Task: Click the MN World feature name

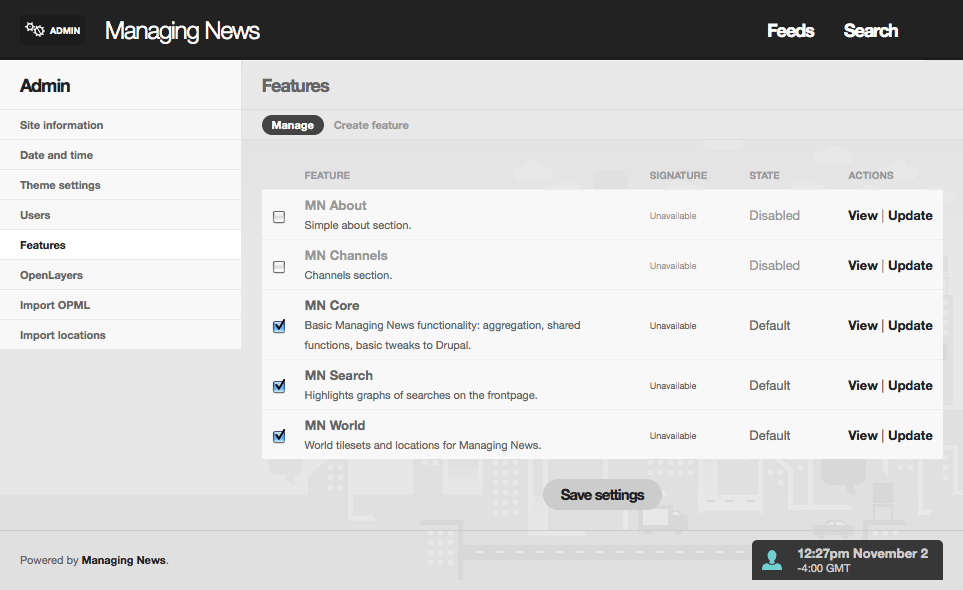Action: pyautogui.click(x=335, y=425)
